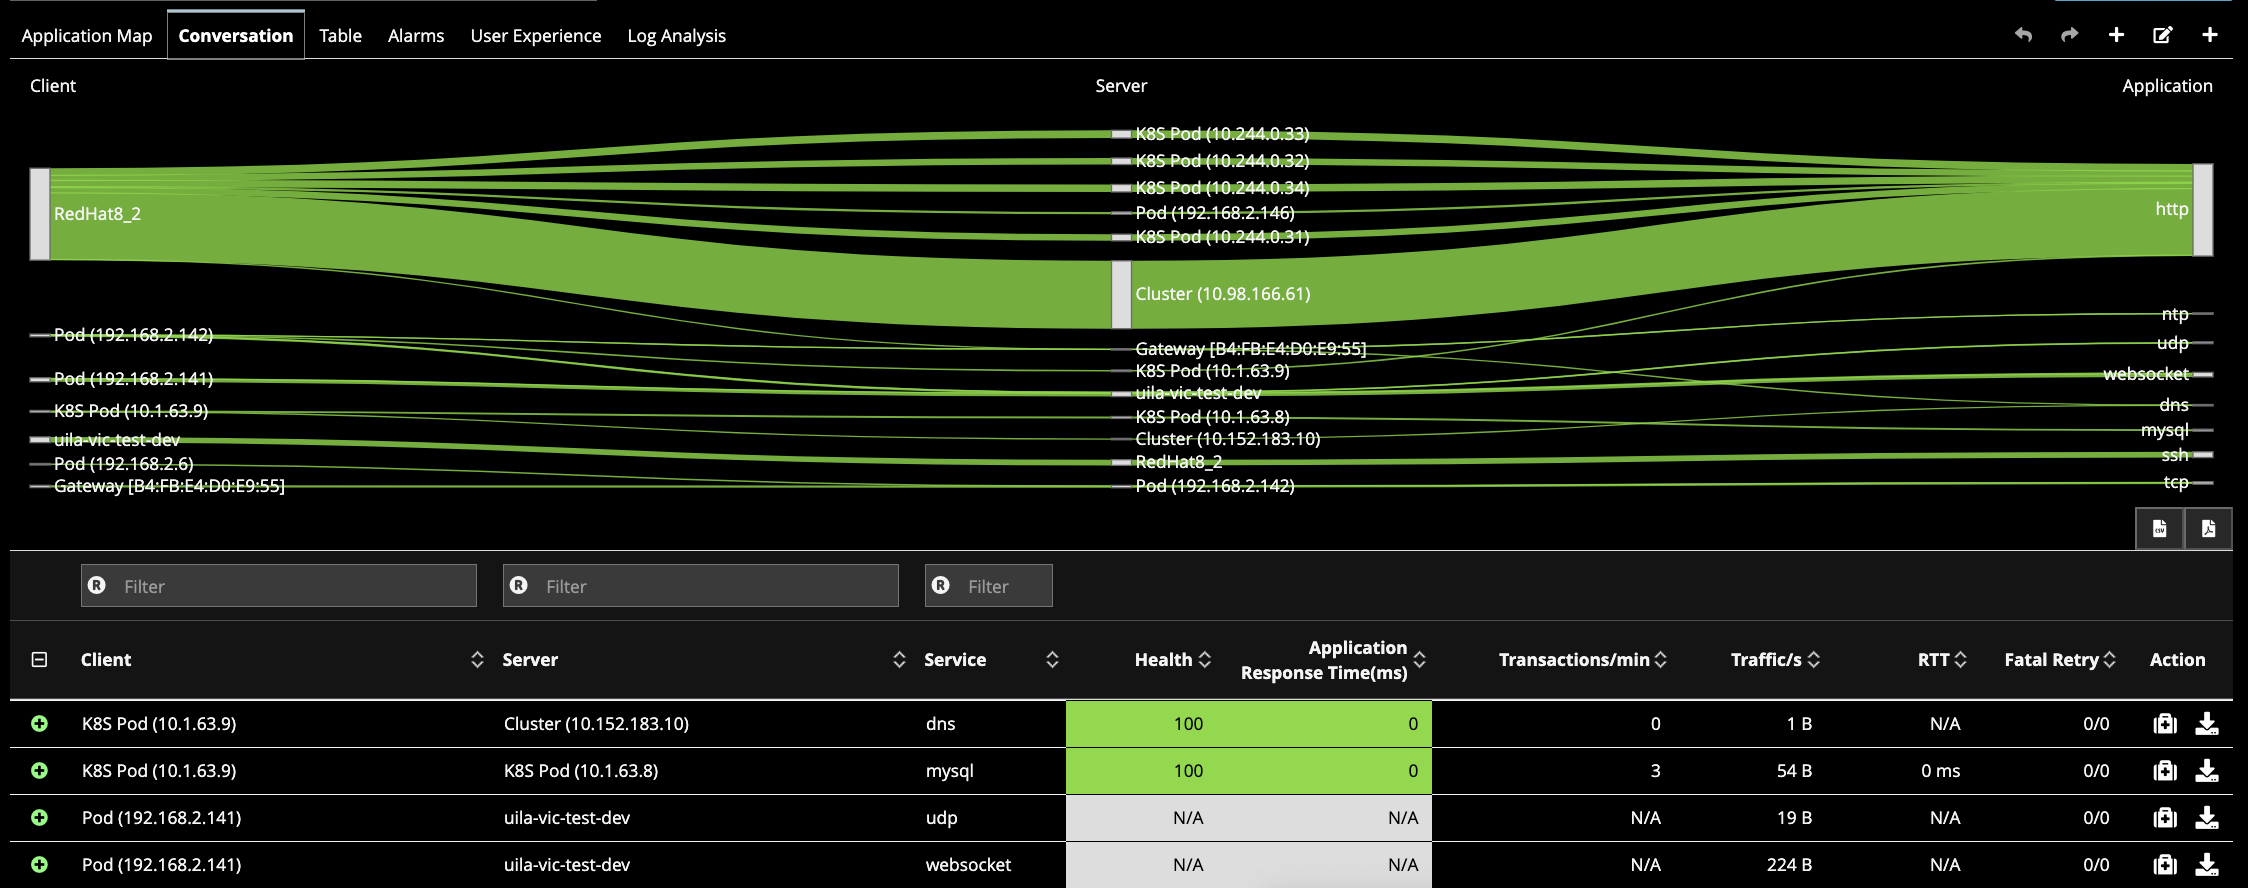
Task: Toggle regex mode on Service filter
Action: (941, 586)
